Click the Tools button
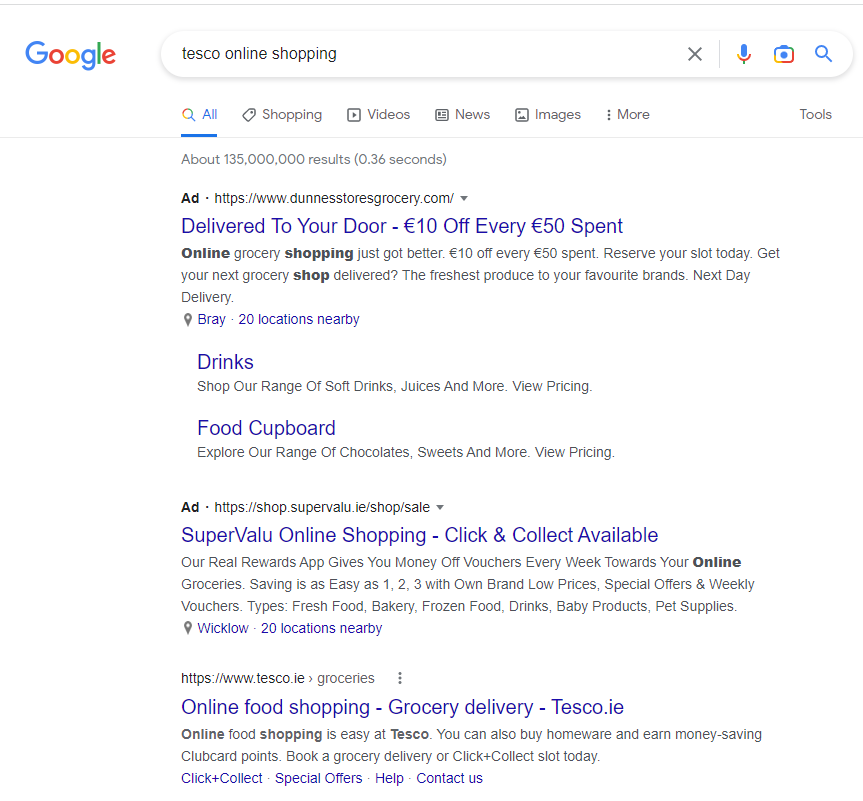The height and width of the screenshot is (801, 863). tap(815, 114)
